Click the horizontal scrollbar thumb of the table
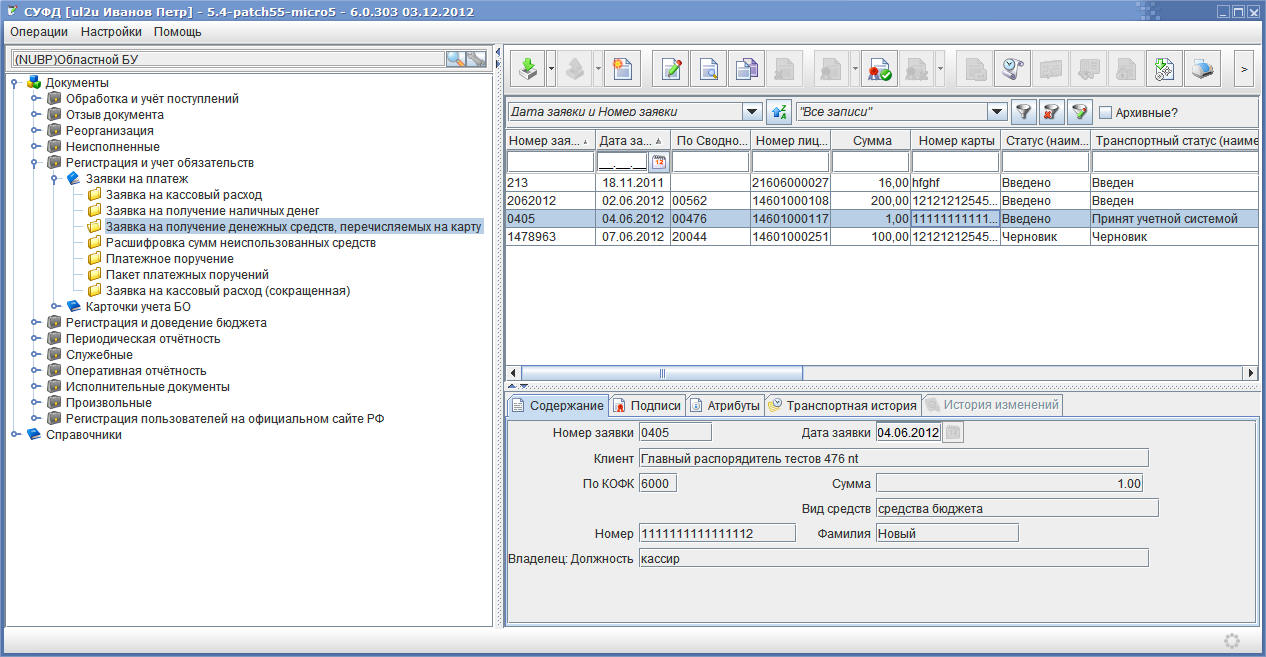 tap(661, 373)
